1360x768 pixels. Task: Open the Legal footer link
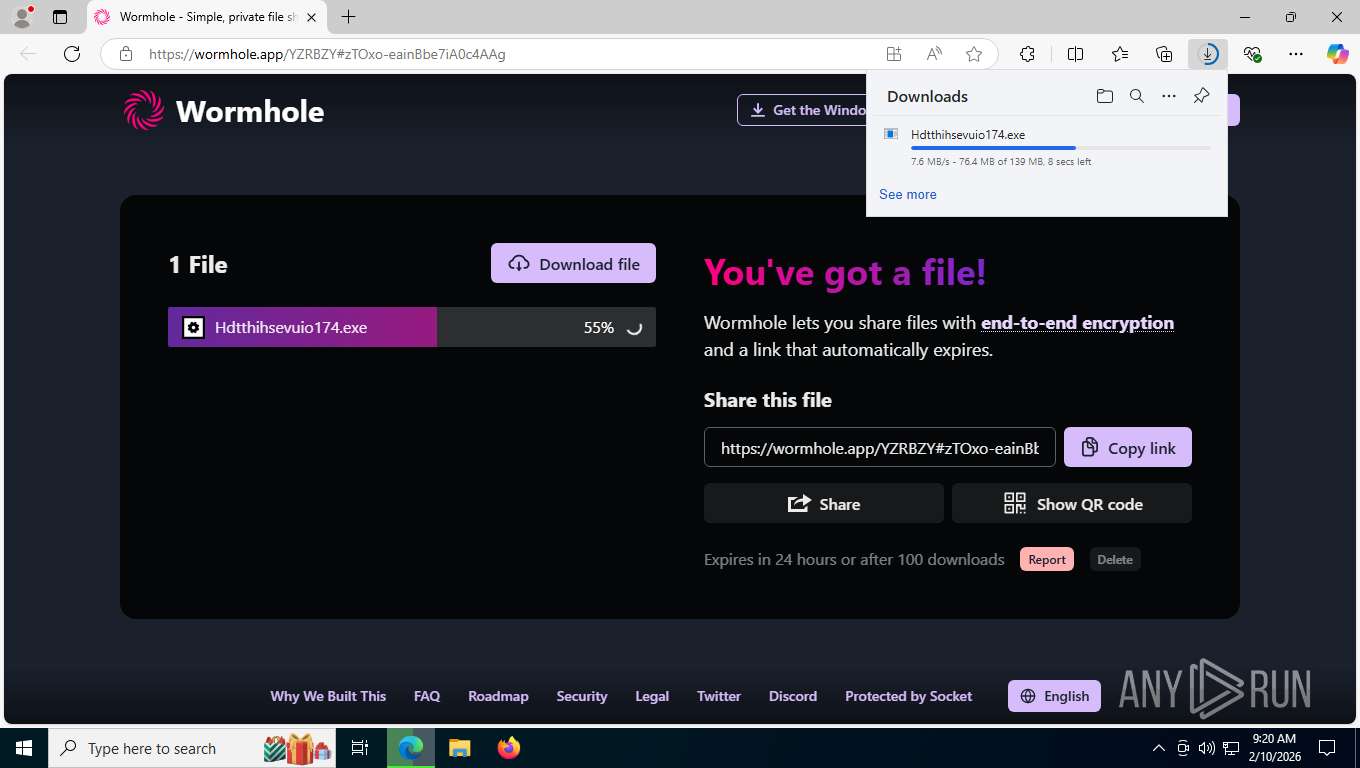652,696
